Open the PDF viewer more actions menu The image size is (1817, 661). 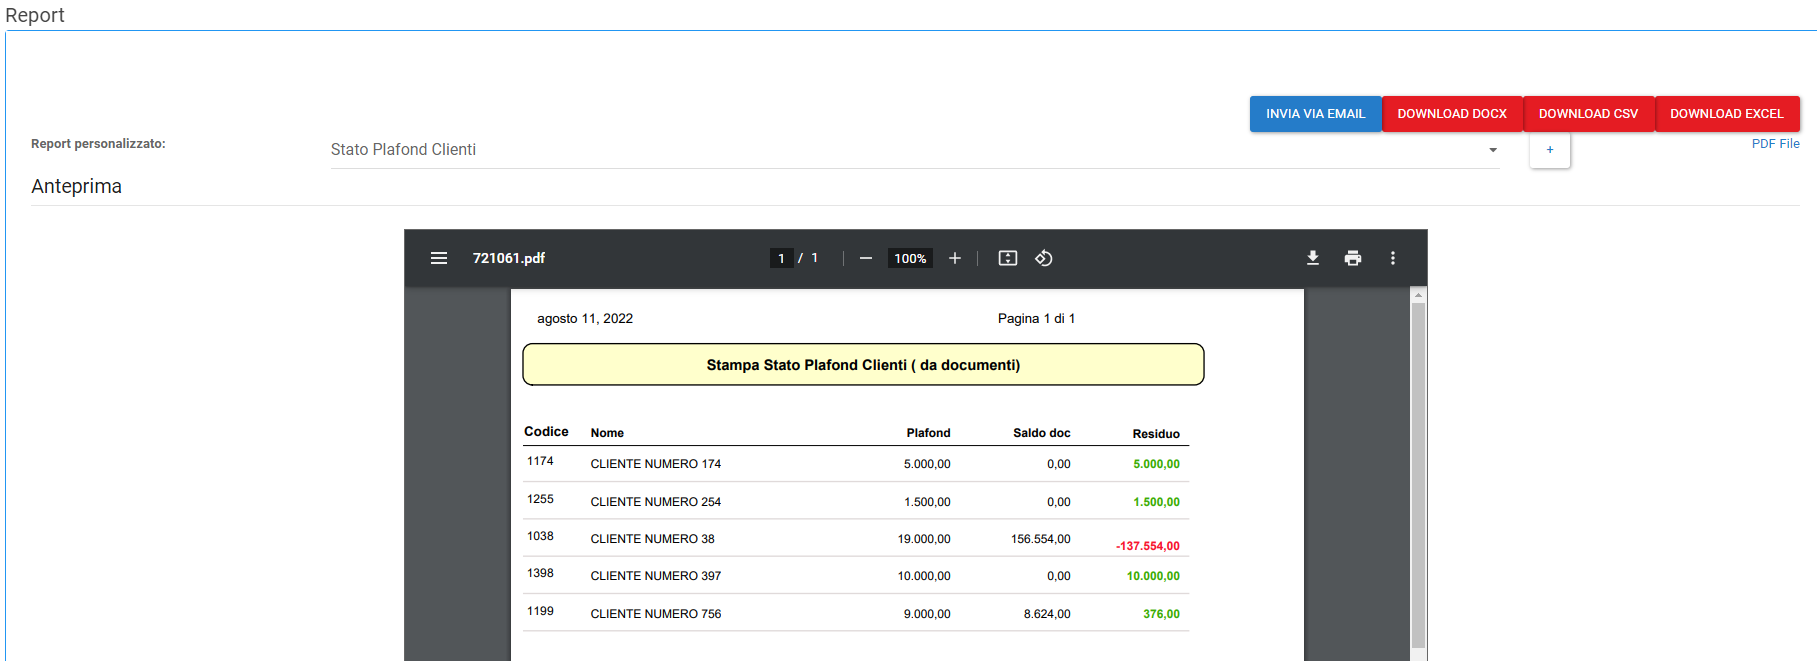[1393, 258]
